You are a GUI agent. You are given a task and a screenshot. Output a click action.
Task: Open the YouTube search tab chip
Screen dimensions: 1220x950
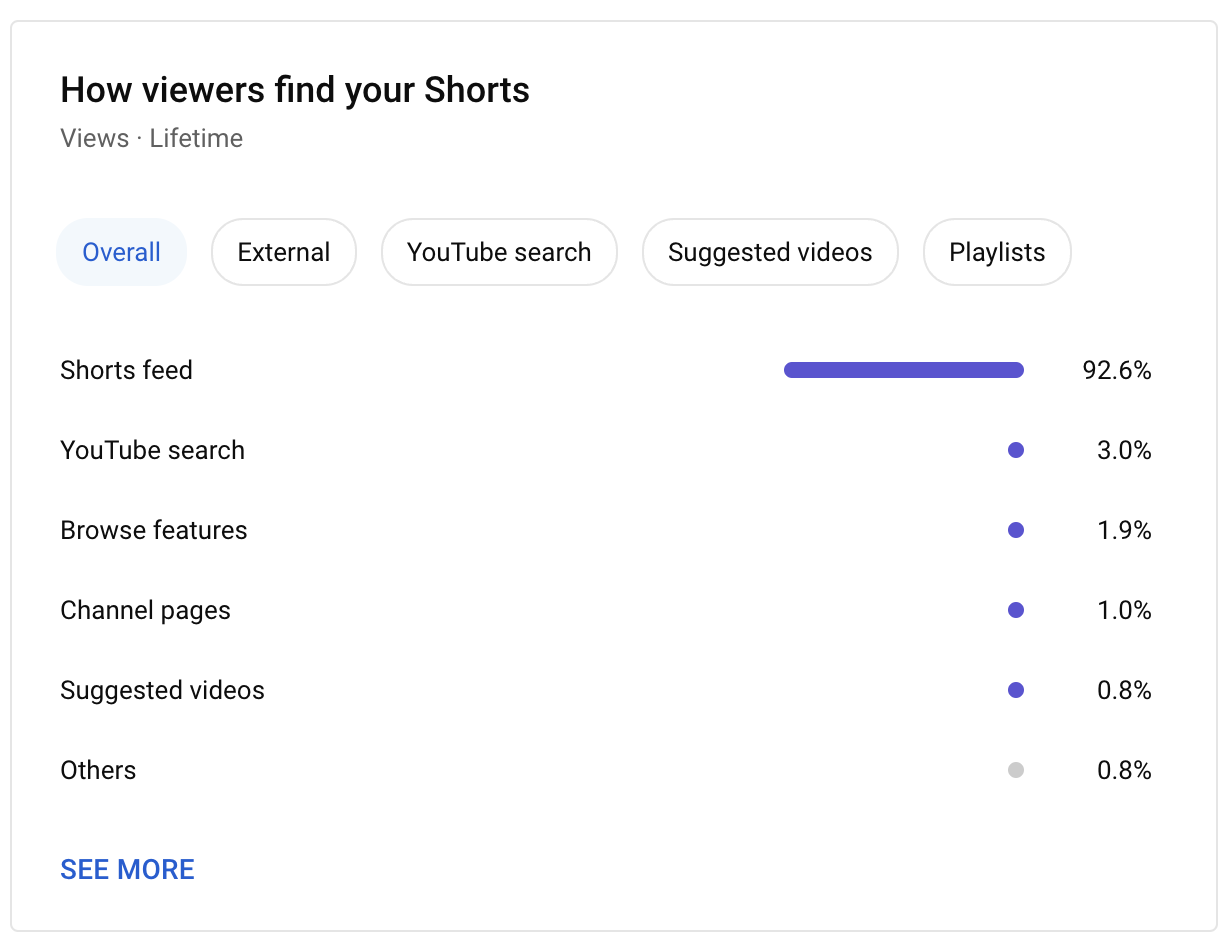pyautogui.click(x=499, y=252)
